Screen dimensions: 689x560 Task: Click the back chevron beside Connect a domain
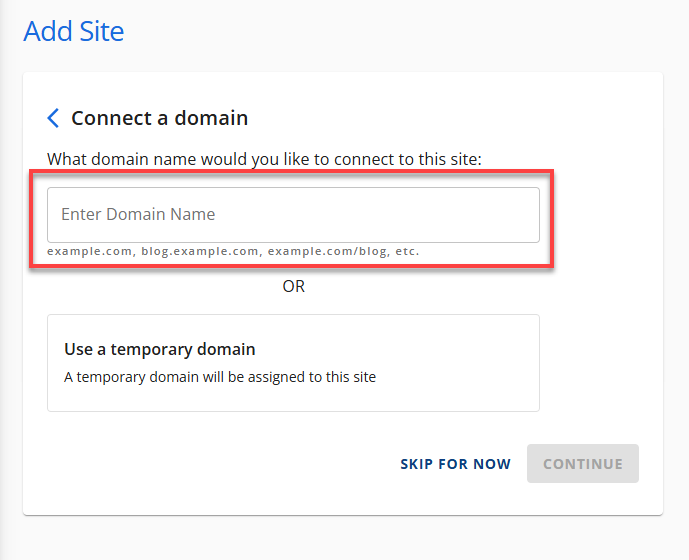coord(54,118)
